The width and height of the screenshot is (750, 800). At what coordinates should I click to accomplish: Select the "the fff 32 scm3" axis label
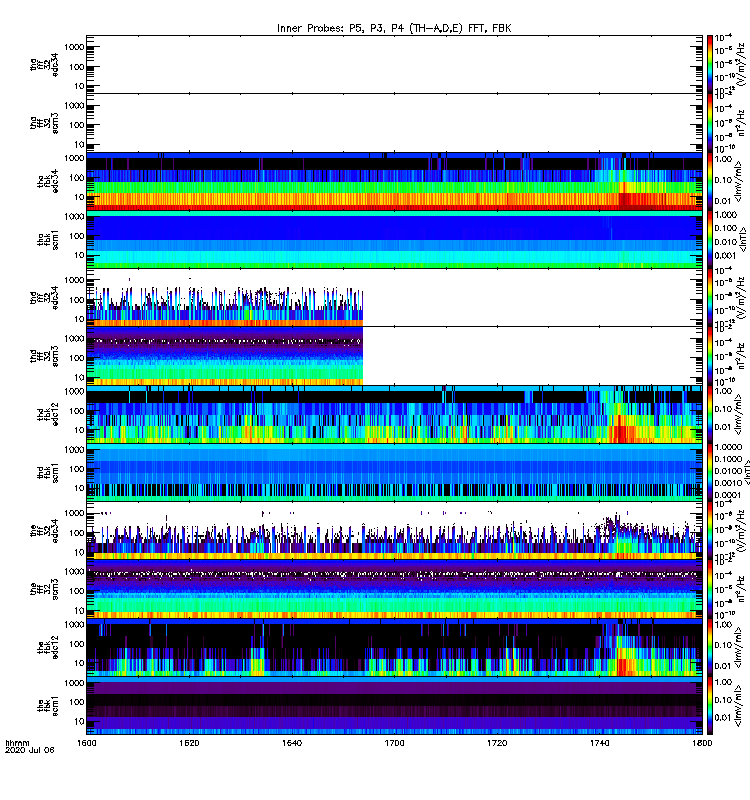click(x=44, y=589)
